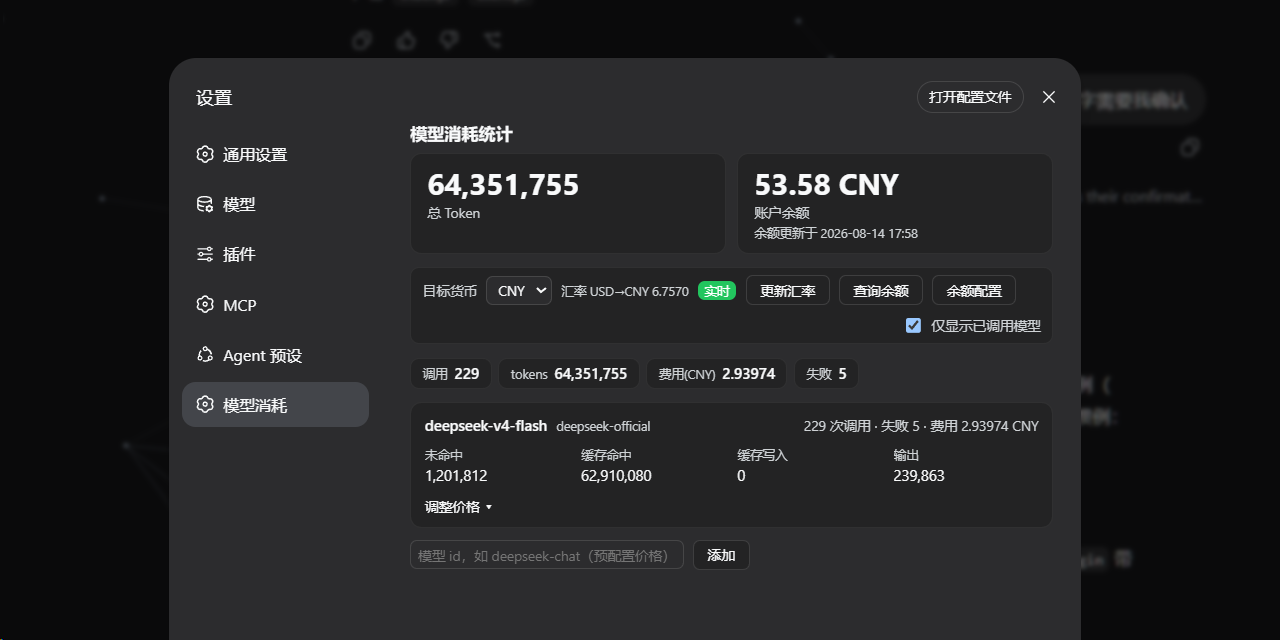Select the 模型消耗 tab
Viewport: 1280px width, 640px height.
click(275, 405)
